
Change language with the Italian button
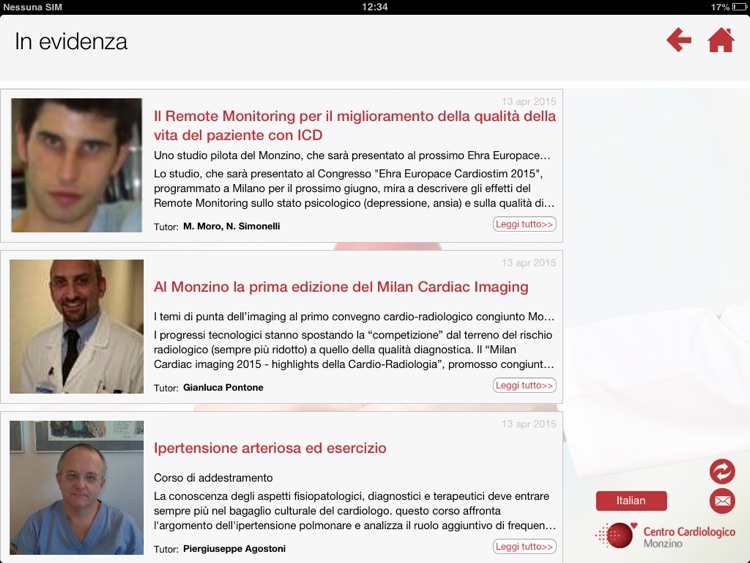pyautogui.click(x=631, y=501)
